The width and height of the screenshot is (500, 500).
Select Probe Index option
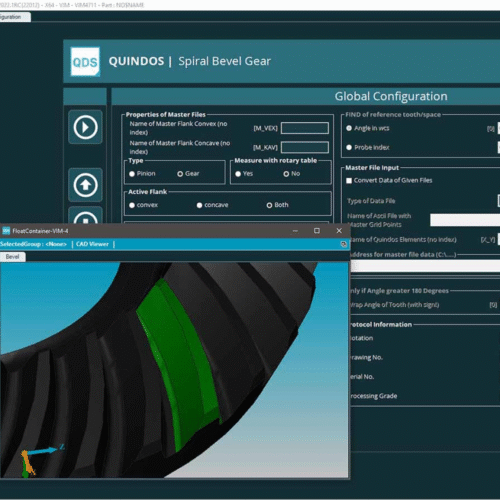pyautogui.click(x=349, y=147)
